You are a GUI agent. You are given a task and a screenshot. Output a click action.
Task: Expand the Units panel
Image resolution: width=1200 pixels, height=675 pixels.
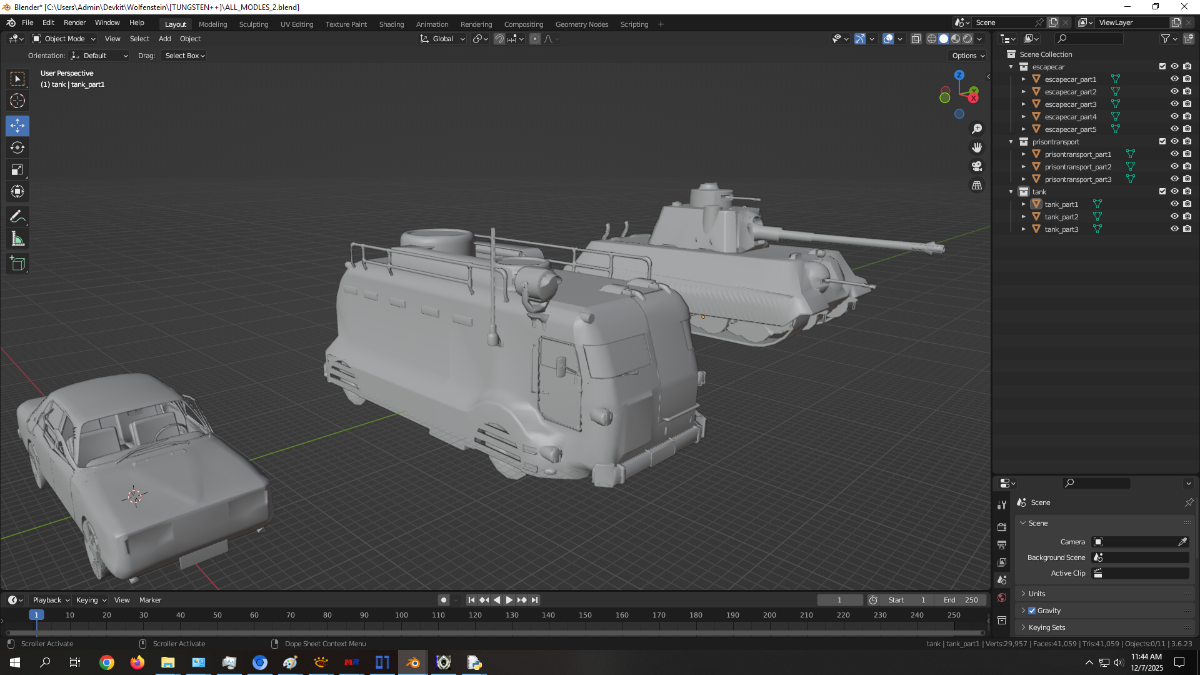pos(1037,593)
